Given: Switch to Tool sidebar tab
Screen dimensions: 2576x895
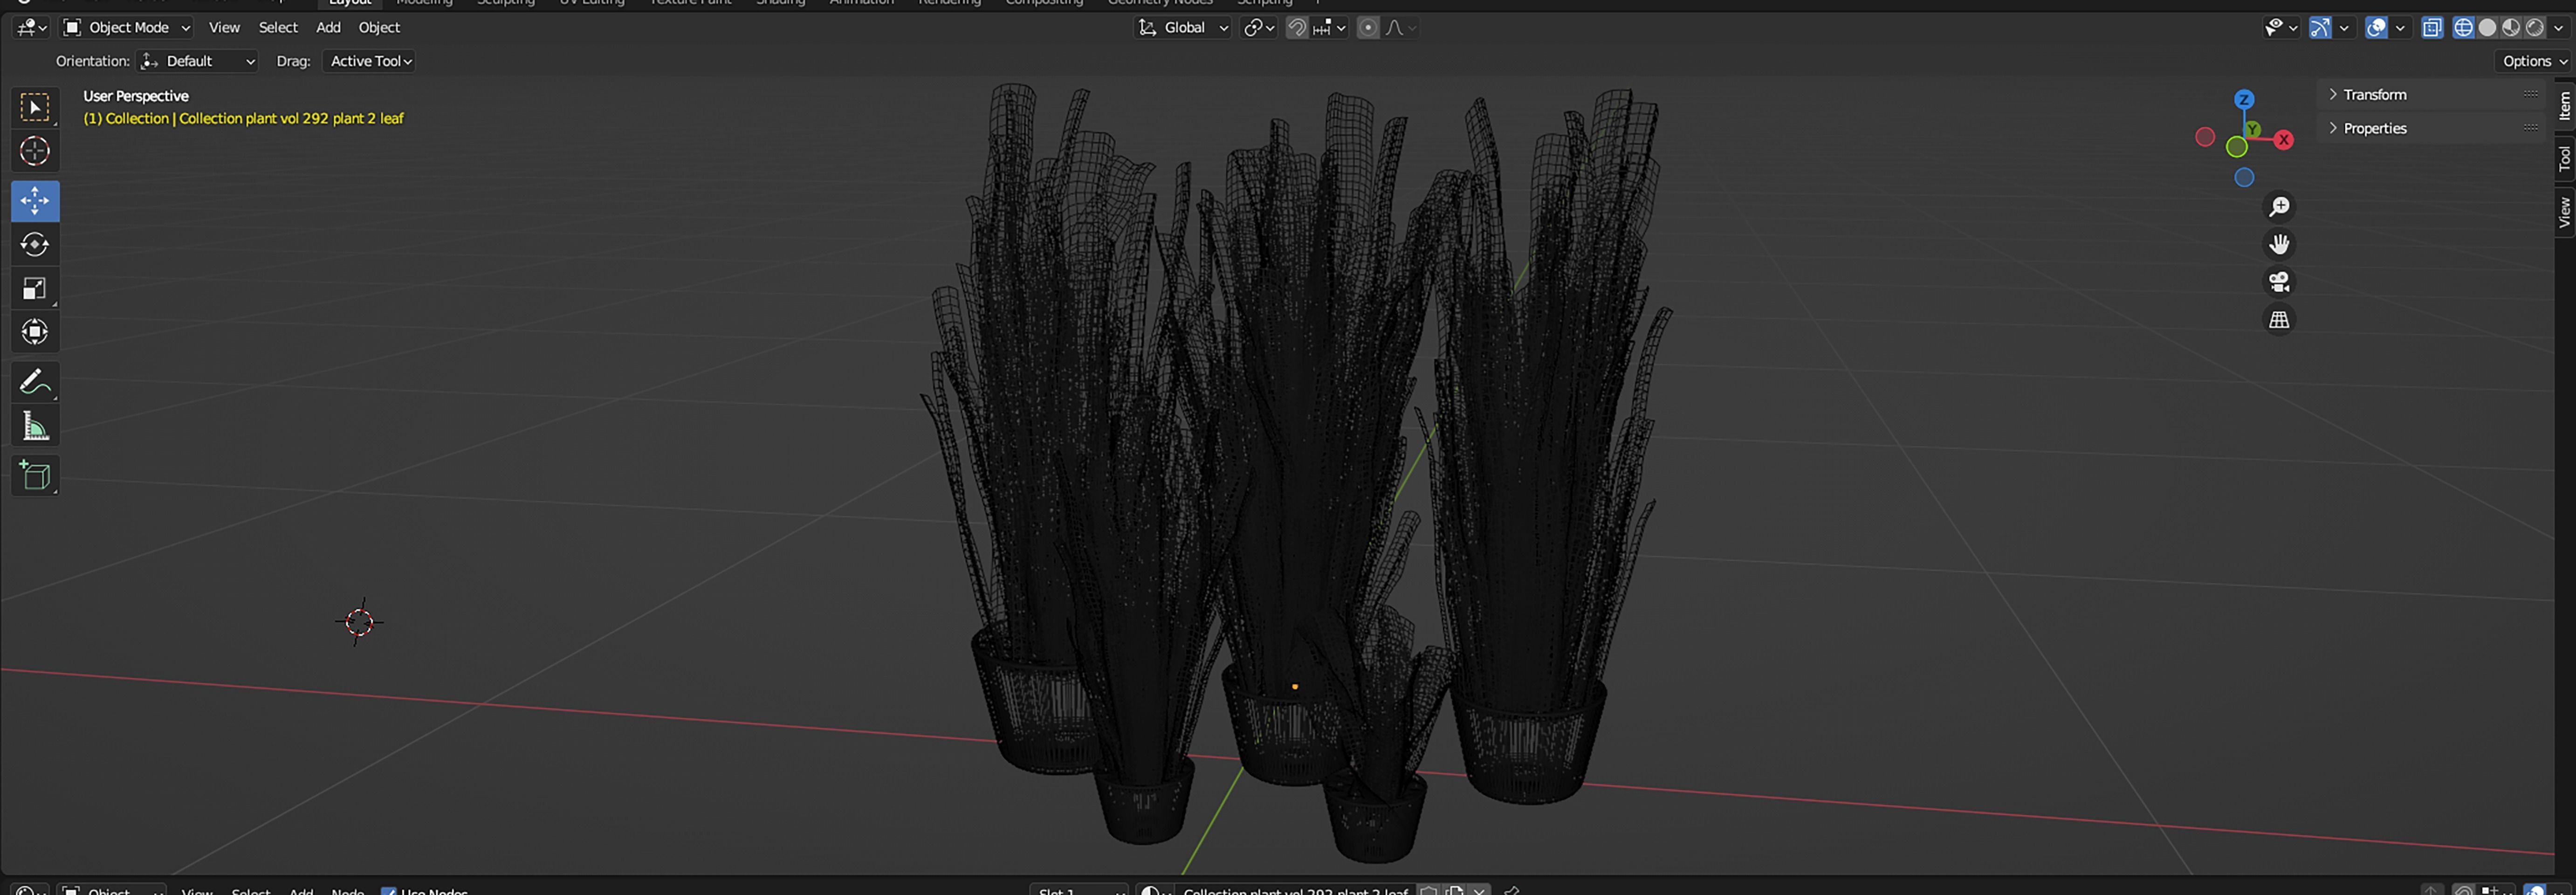Looking at the screenshot, I should (2565, 158).
